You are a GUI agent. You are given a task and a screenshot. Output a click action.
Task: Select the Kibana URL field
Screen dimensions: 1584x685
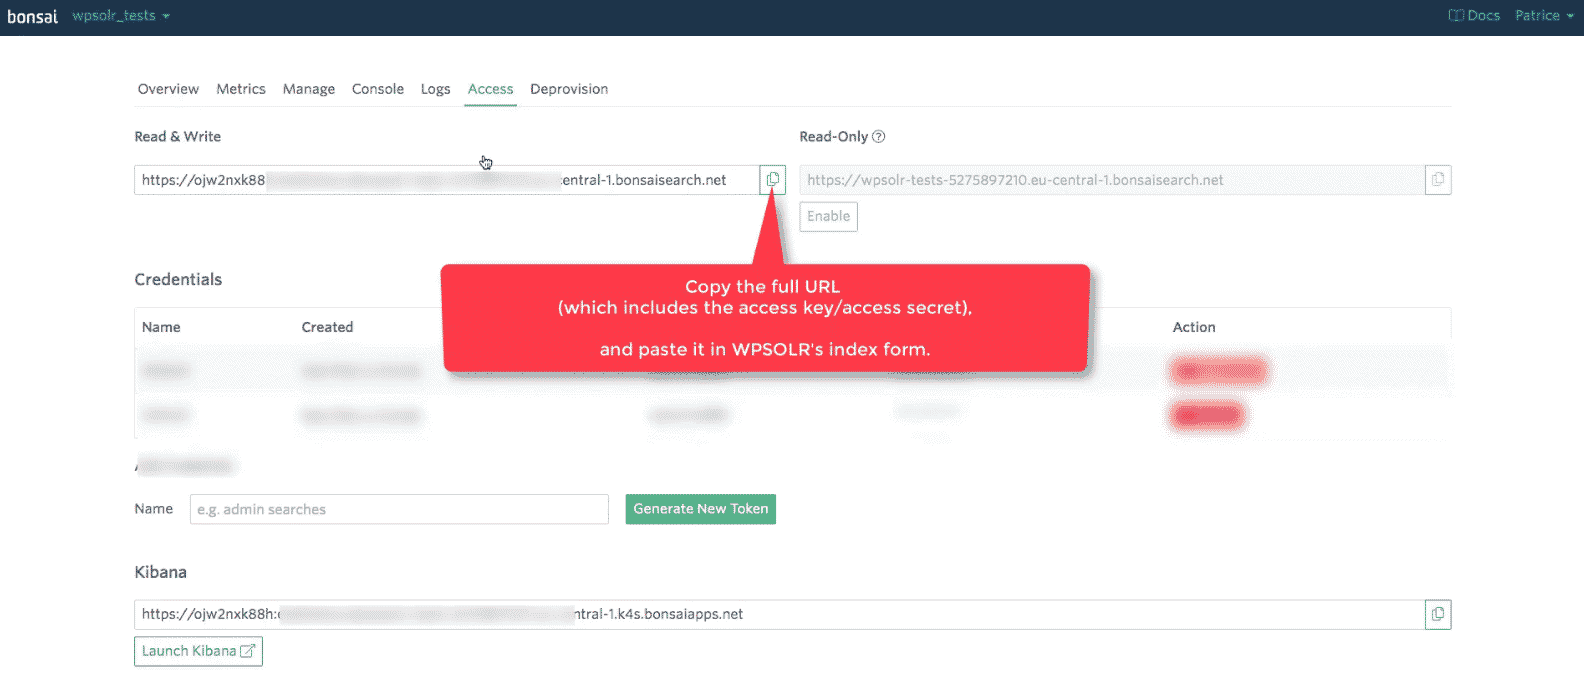tap(780, 614)
